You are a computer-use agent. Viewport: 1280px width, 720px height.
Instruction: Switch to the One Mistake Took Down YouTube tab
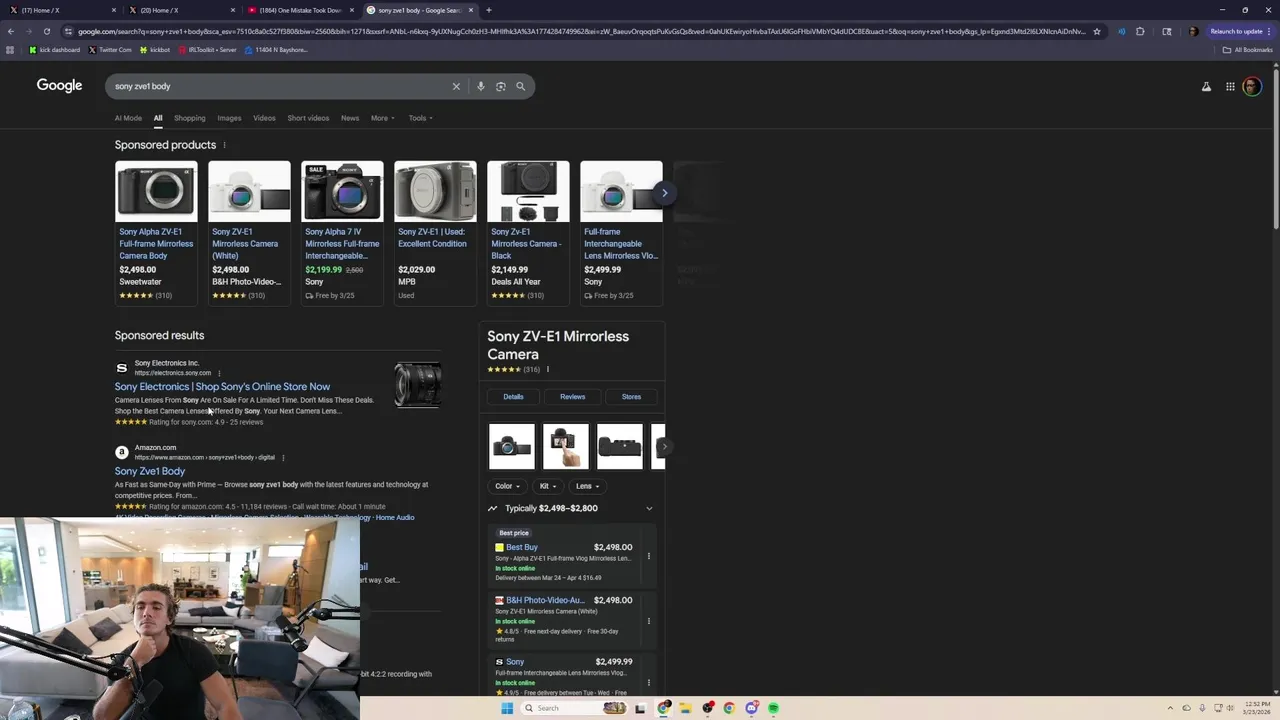point(300,10)
